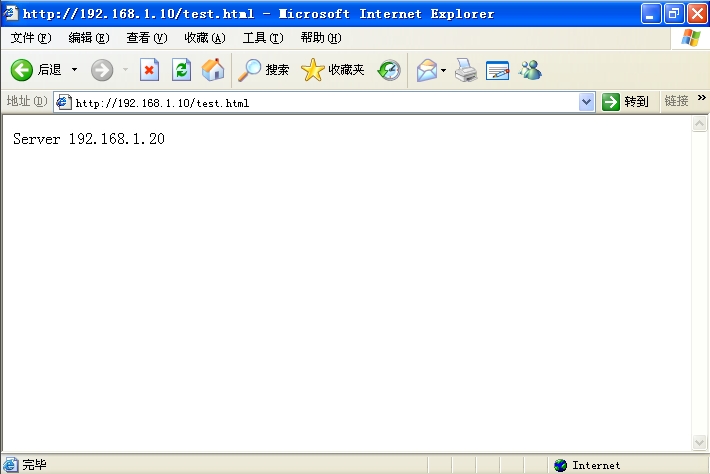Click the 转到 (Go) button
Viewport: 710px width, 474px height.
(626, 102)
